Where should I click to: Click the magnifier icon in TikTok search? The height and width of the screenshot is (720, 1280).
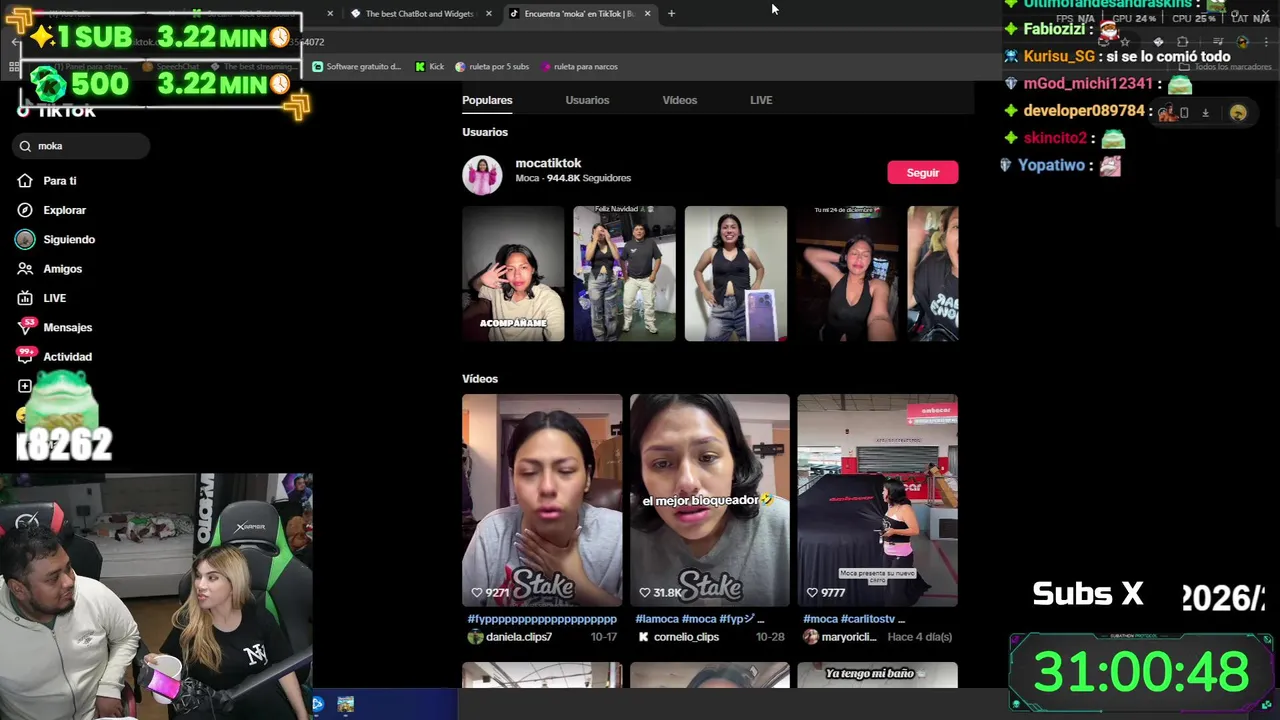coord(25,146)
